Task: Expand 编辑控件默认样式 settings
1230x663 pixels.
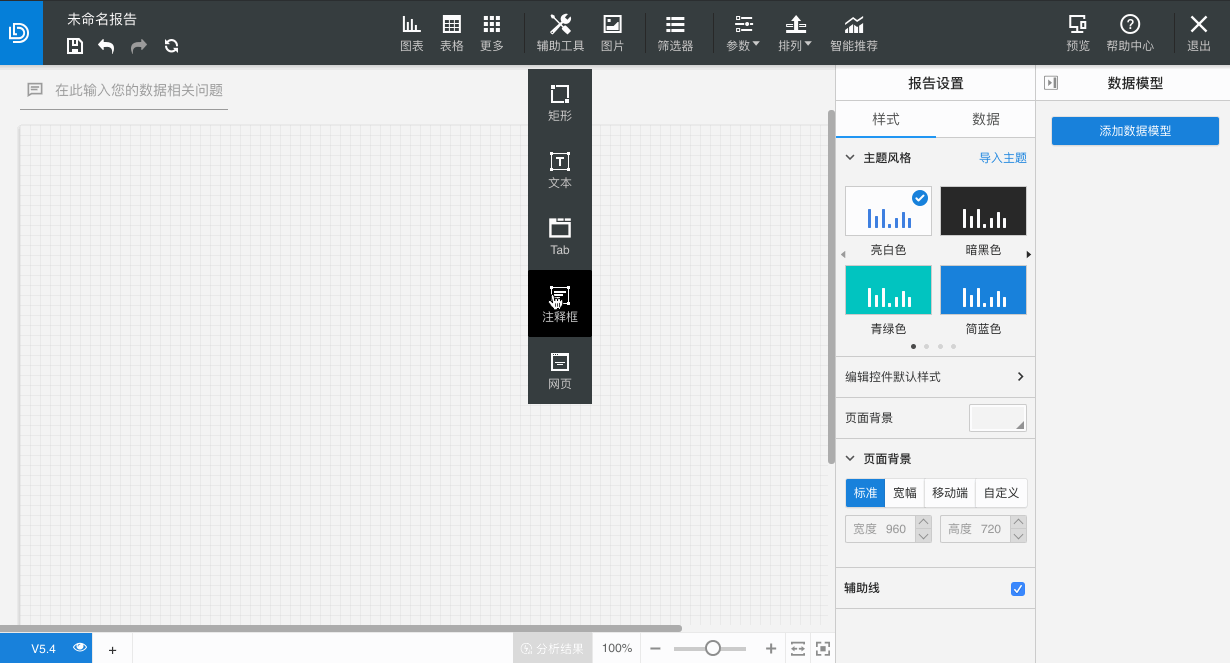Action: pos(935,377)
